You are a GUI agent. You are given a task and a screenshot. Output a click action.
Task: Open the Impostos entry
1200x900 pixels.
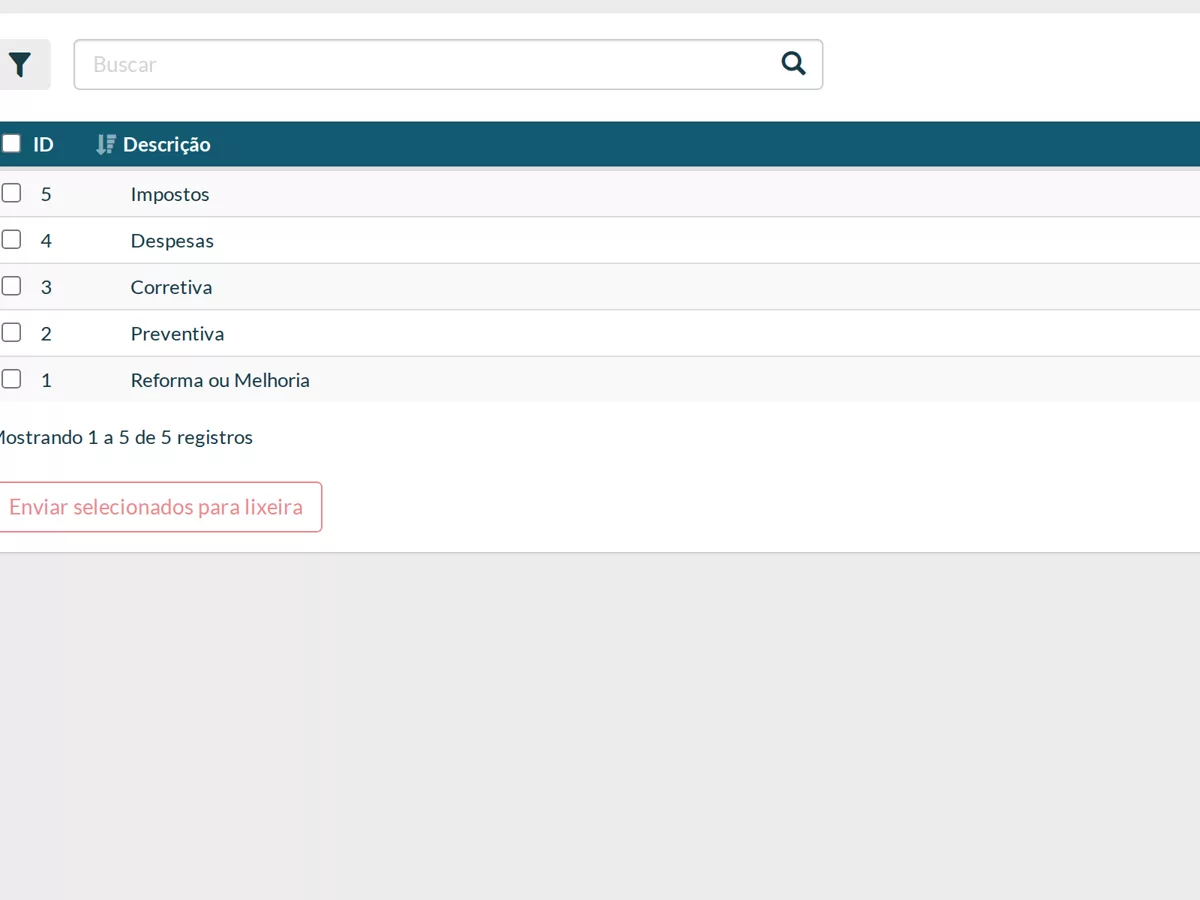(x=170, y=194)
